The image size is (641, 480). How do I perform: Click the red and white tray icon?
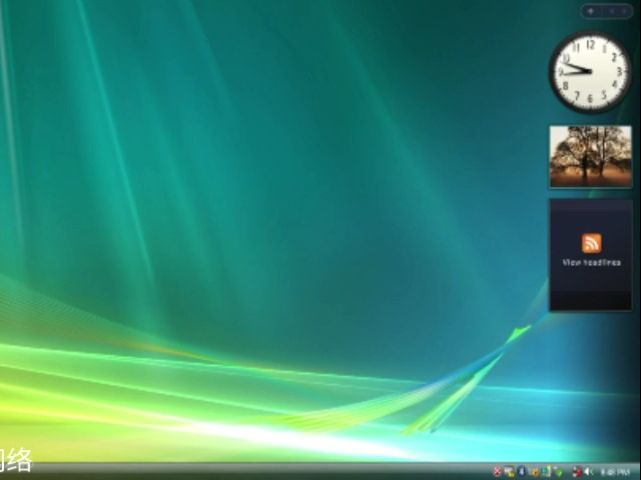(x=577, y=472)
